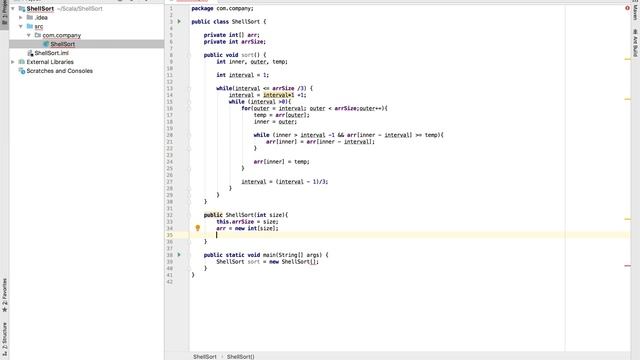This screenshot has width=640, height=360.
Task: Open the Structure tool window tab
Action: coord(4,339)
